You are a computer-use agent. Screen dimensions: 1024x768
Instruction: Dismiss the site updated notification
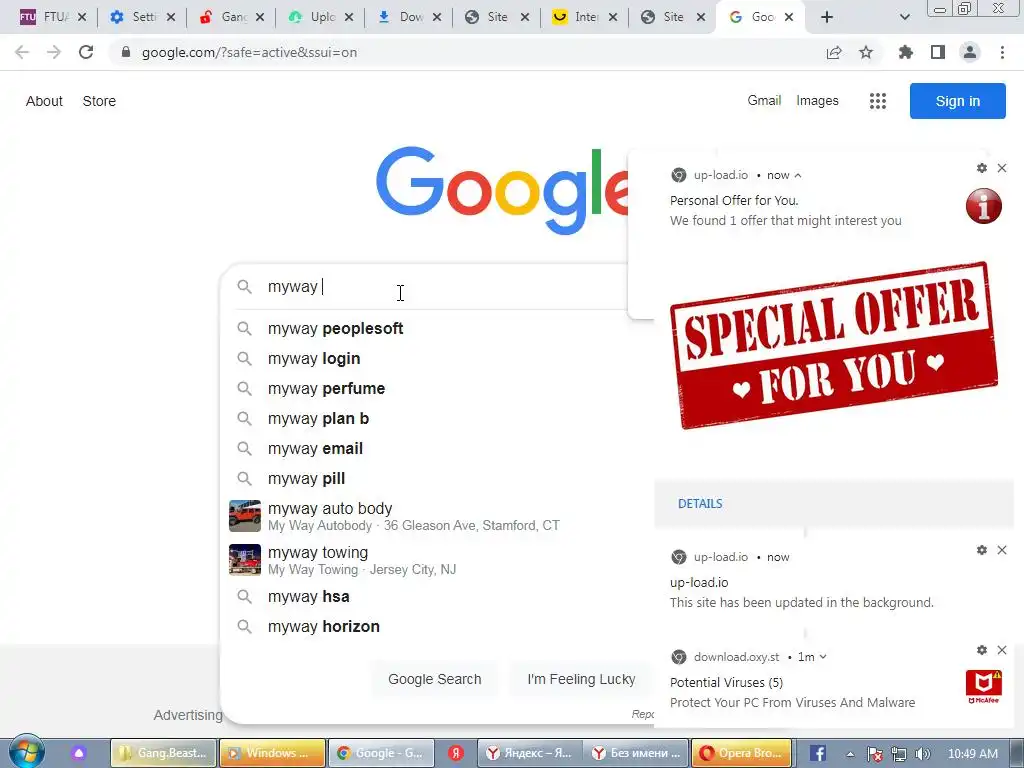tap(1002, 550)
